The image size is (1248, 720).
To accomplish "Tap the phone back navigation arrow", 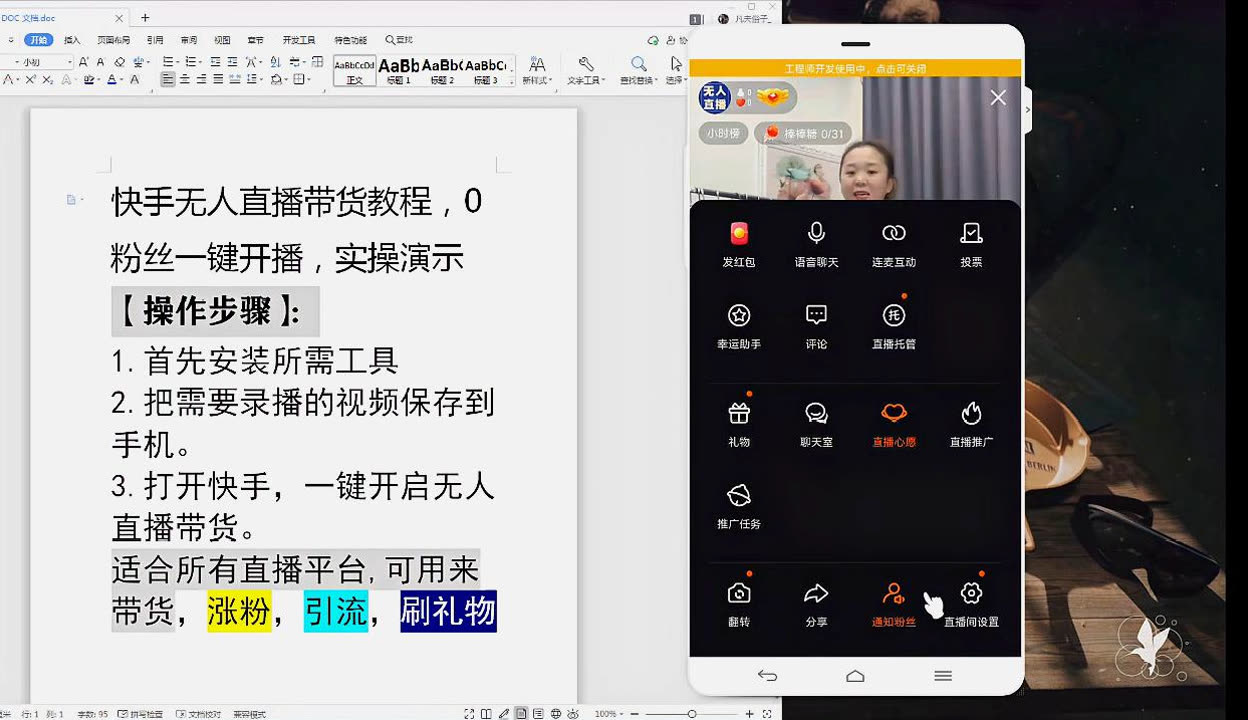I will tap(767, 676).
